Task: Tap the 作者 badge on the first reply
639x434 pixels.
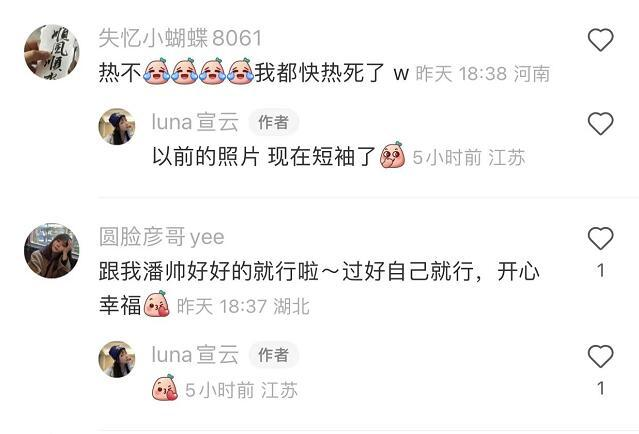Action: point(273,122)
